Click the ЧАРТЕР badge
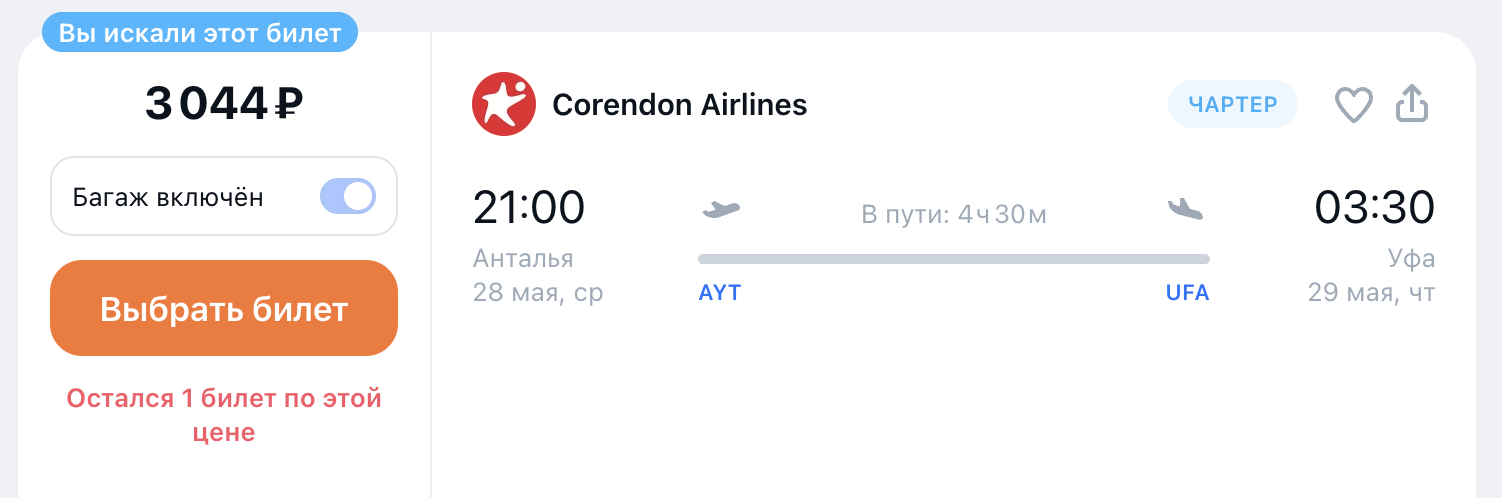 click(1233, 104)
